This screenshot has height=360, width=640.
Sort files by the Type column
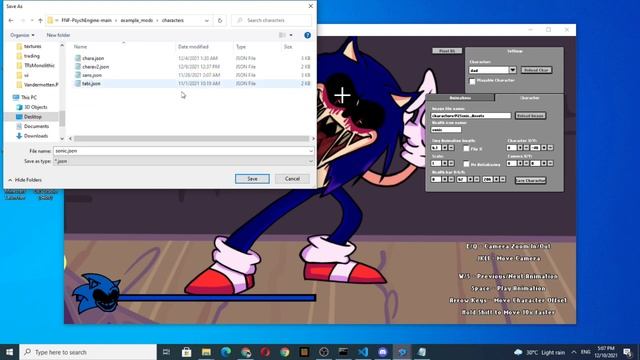point(241,47)
